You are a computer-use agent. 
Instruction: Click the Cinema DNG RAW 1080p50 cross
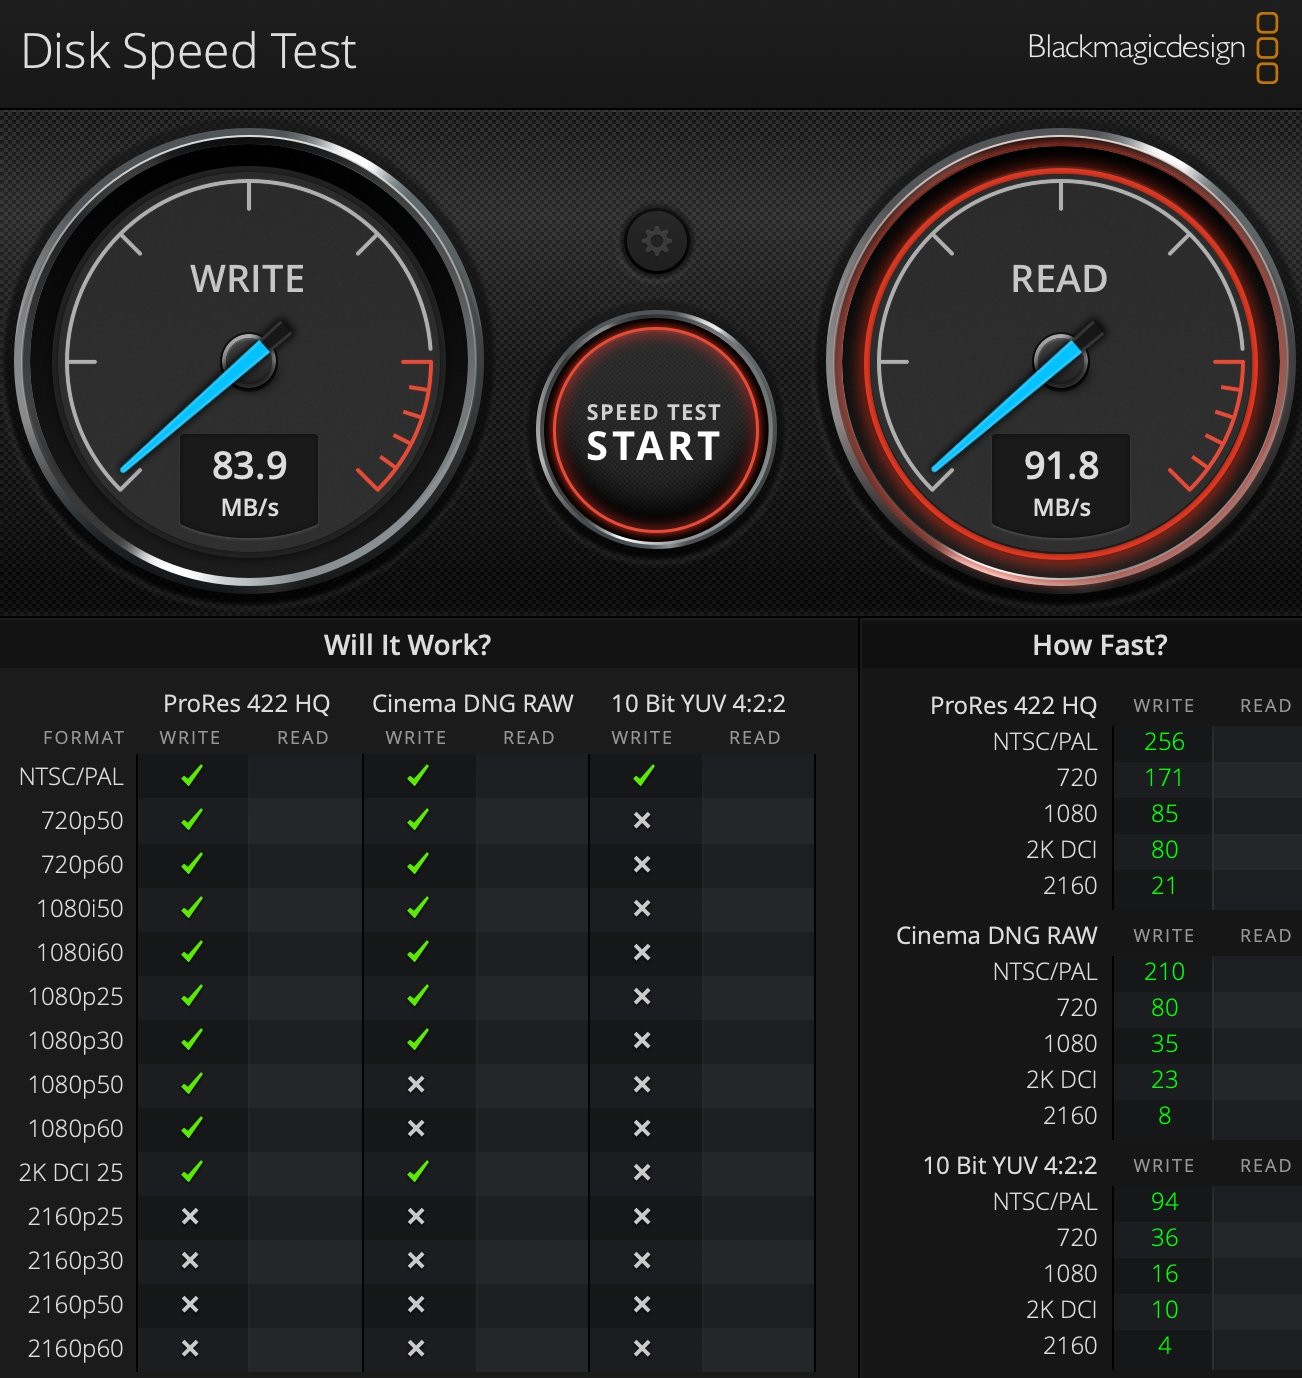pos(416,1084)
